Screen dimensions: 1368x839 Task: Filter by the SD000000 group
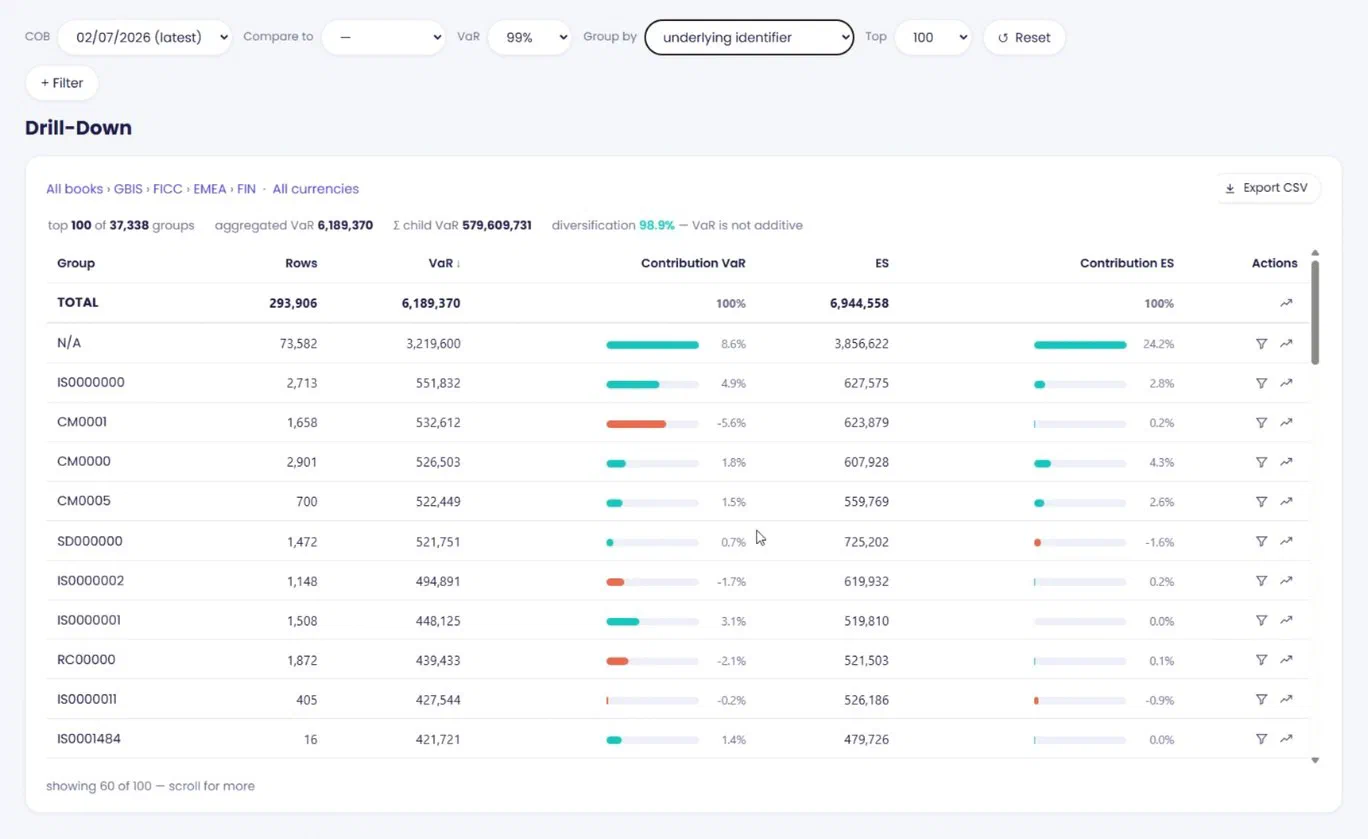(x=1261, y=541)
